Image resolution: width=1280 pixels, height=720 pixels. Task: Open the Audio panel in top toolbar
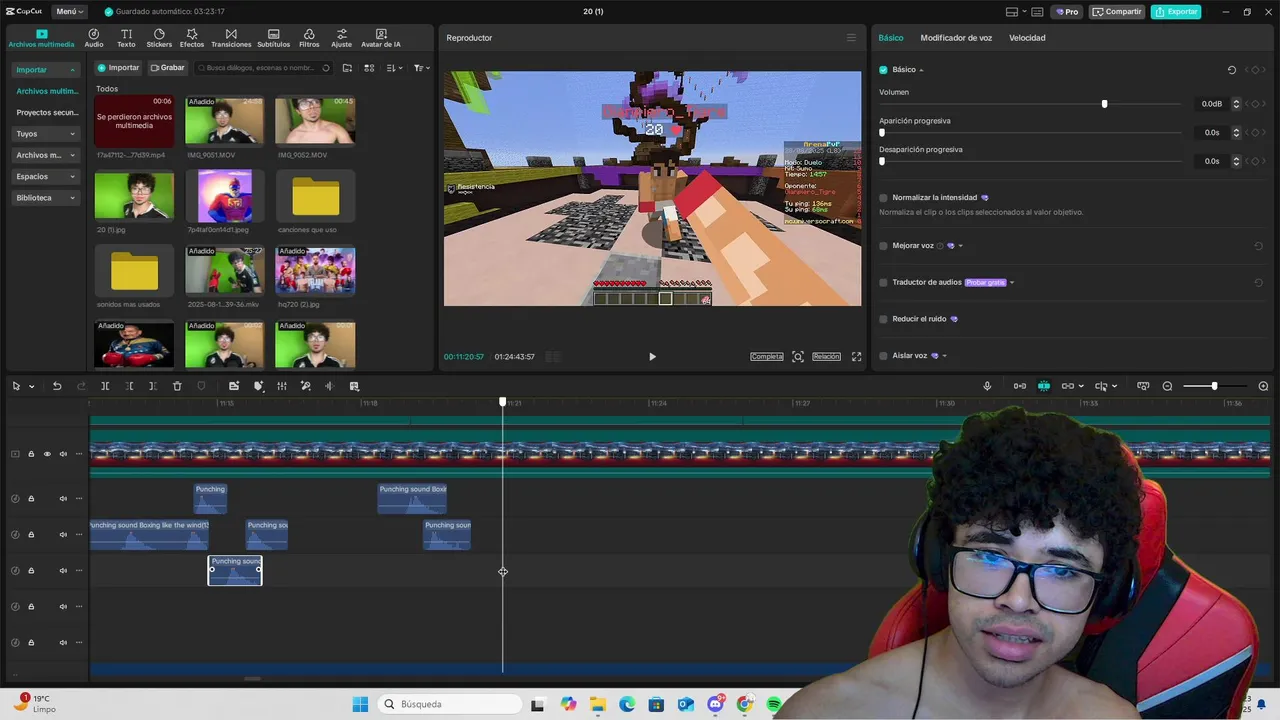[94, 38]
